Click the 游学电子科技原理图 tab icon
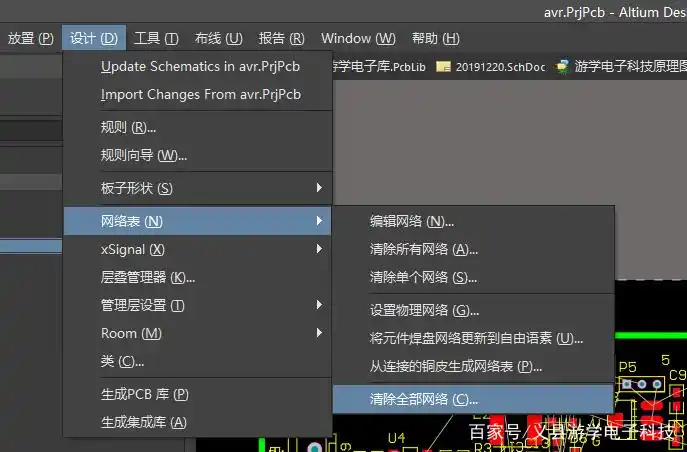Image resolution: width=687 pixels, height=452 pixels. 564,67
